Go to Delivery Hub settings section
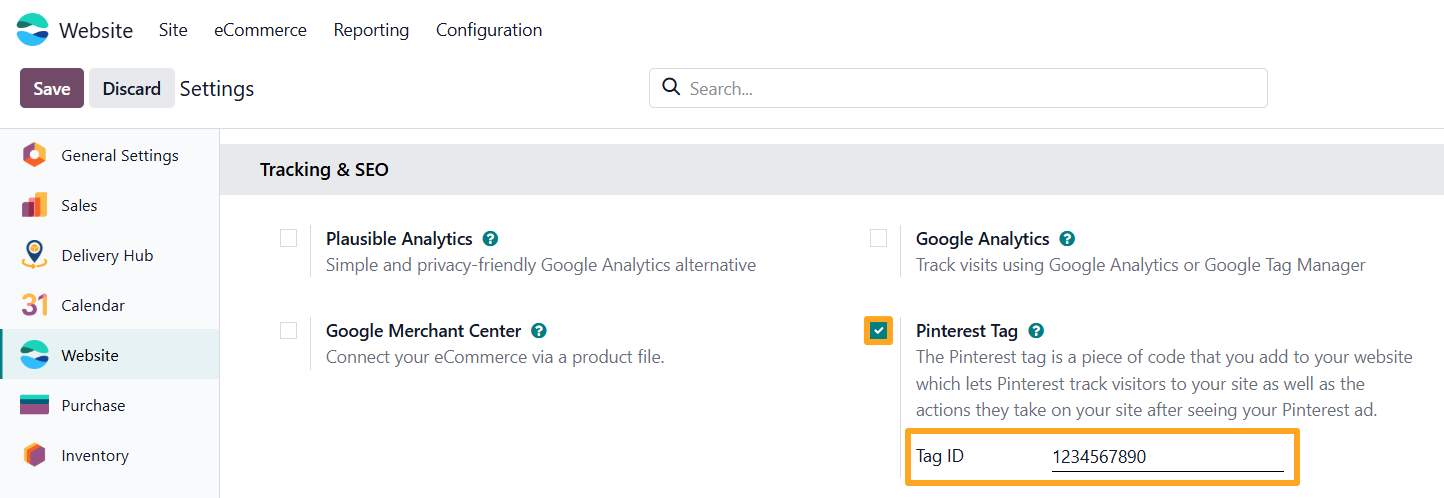 point(110,255)
